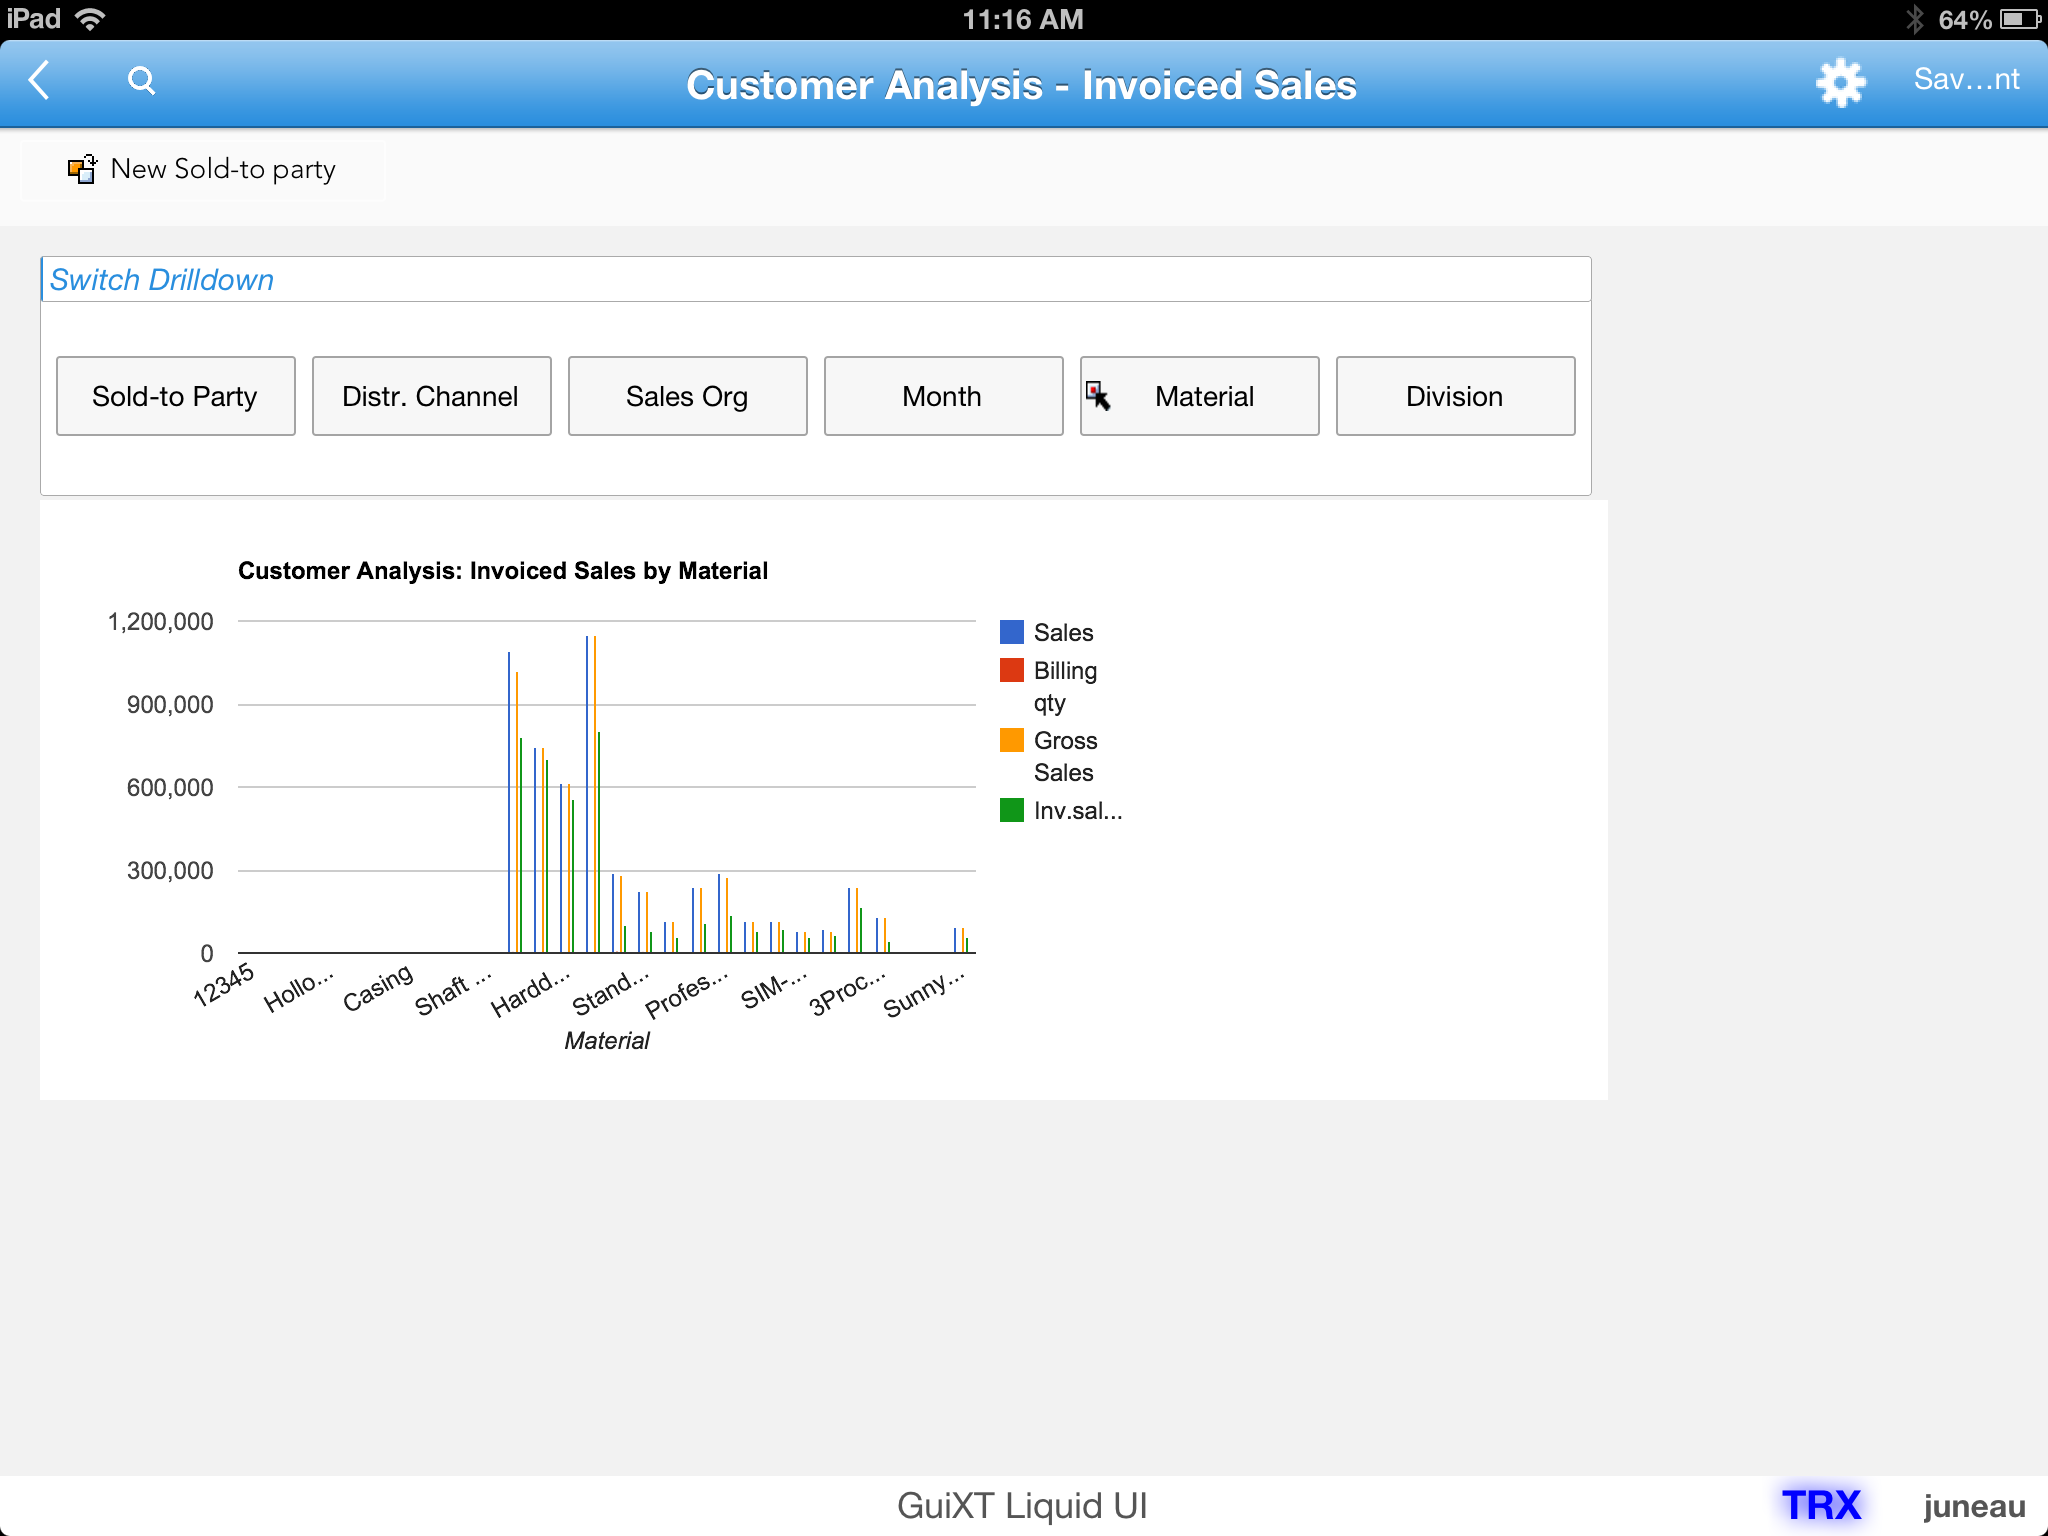Click the juneau label in footer

pyautogui.click(x=1973, y=1506)
